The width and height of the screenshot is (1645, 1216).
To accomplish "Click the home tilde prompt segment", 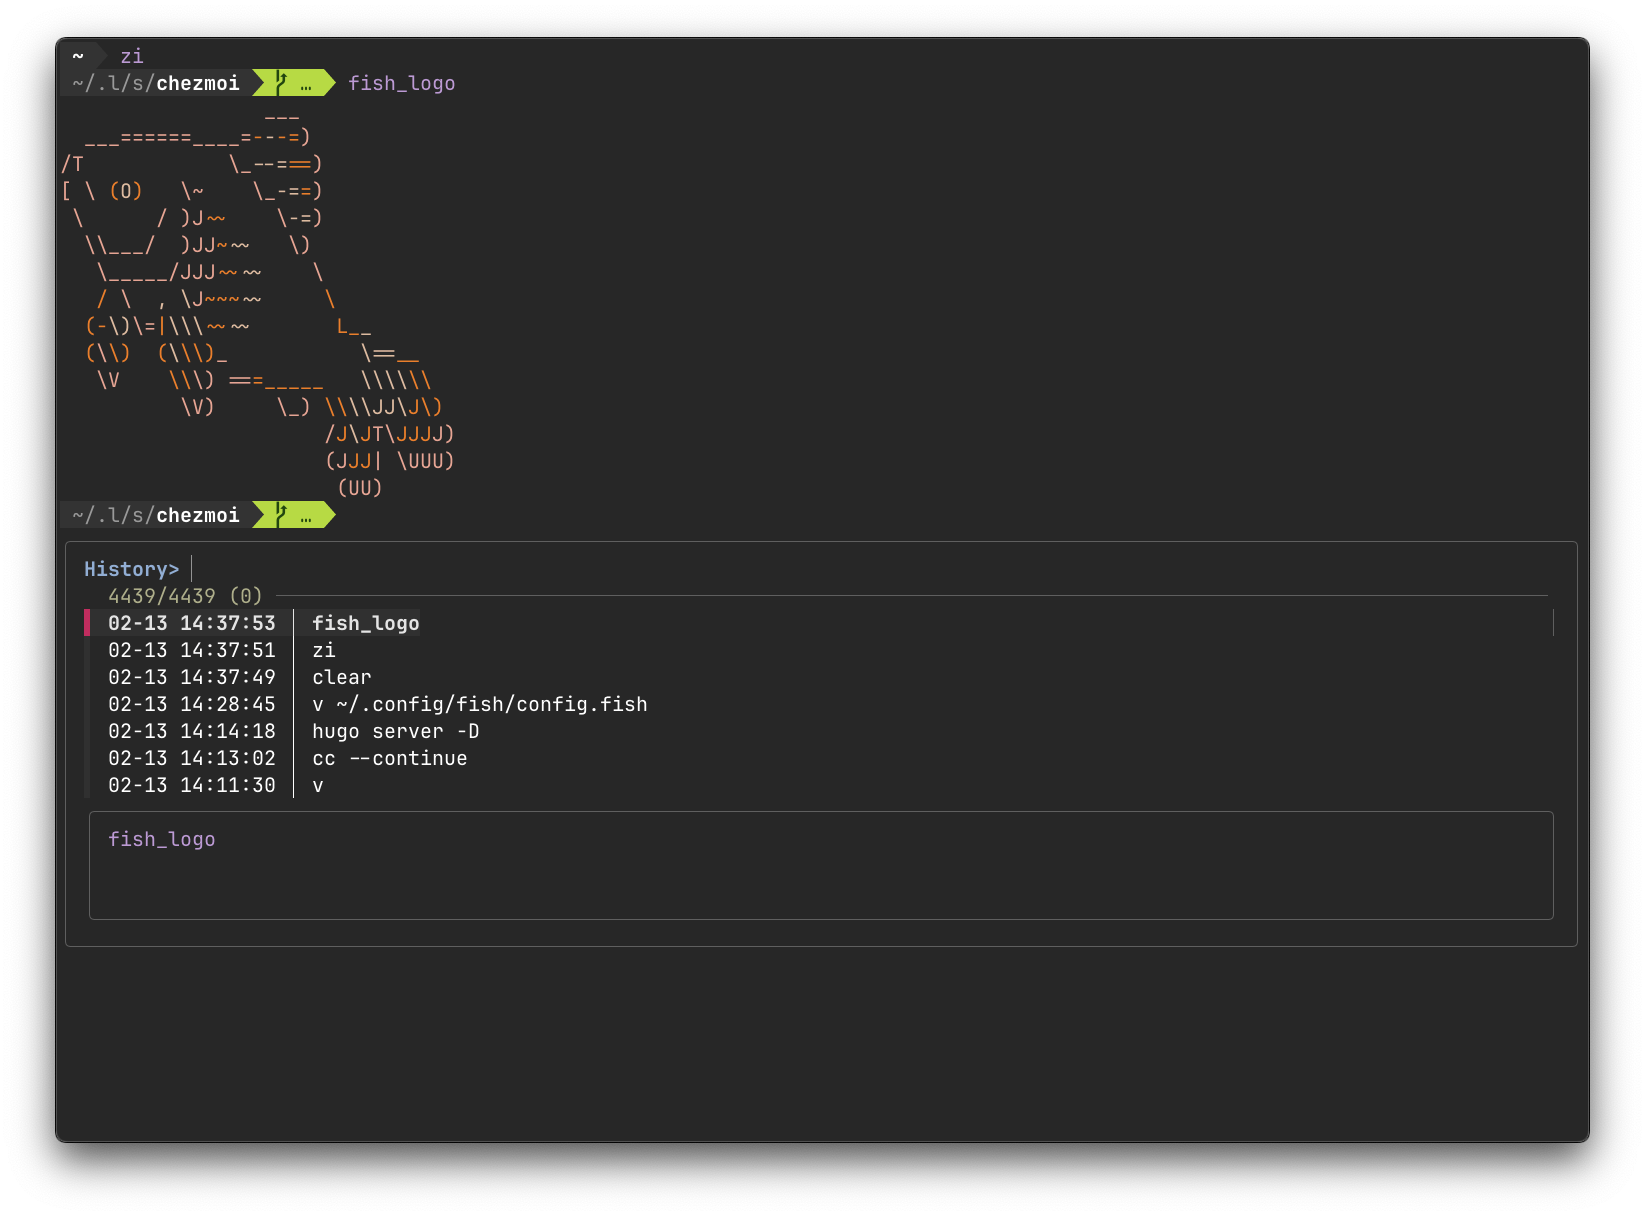I will (x=78, y=56).
